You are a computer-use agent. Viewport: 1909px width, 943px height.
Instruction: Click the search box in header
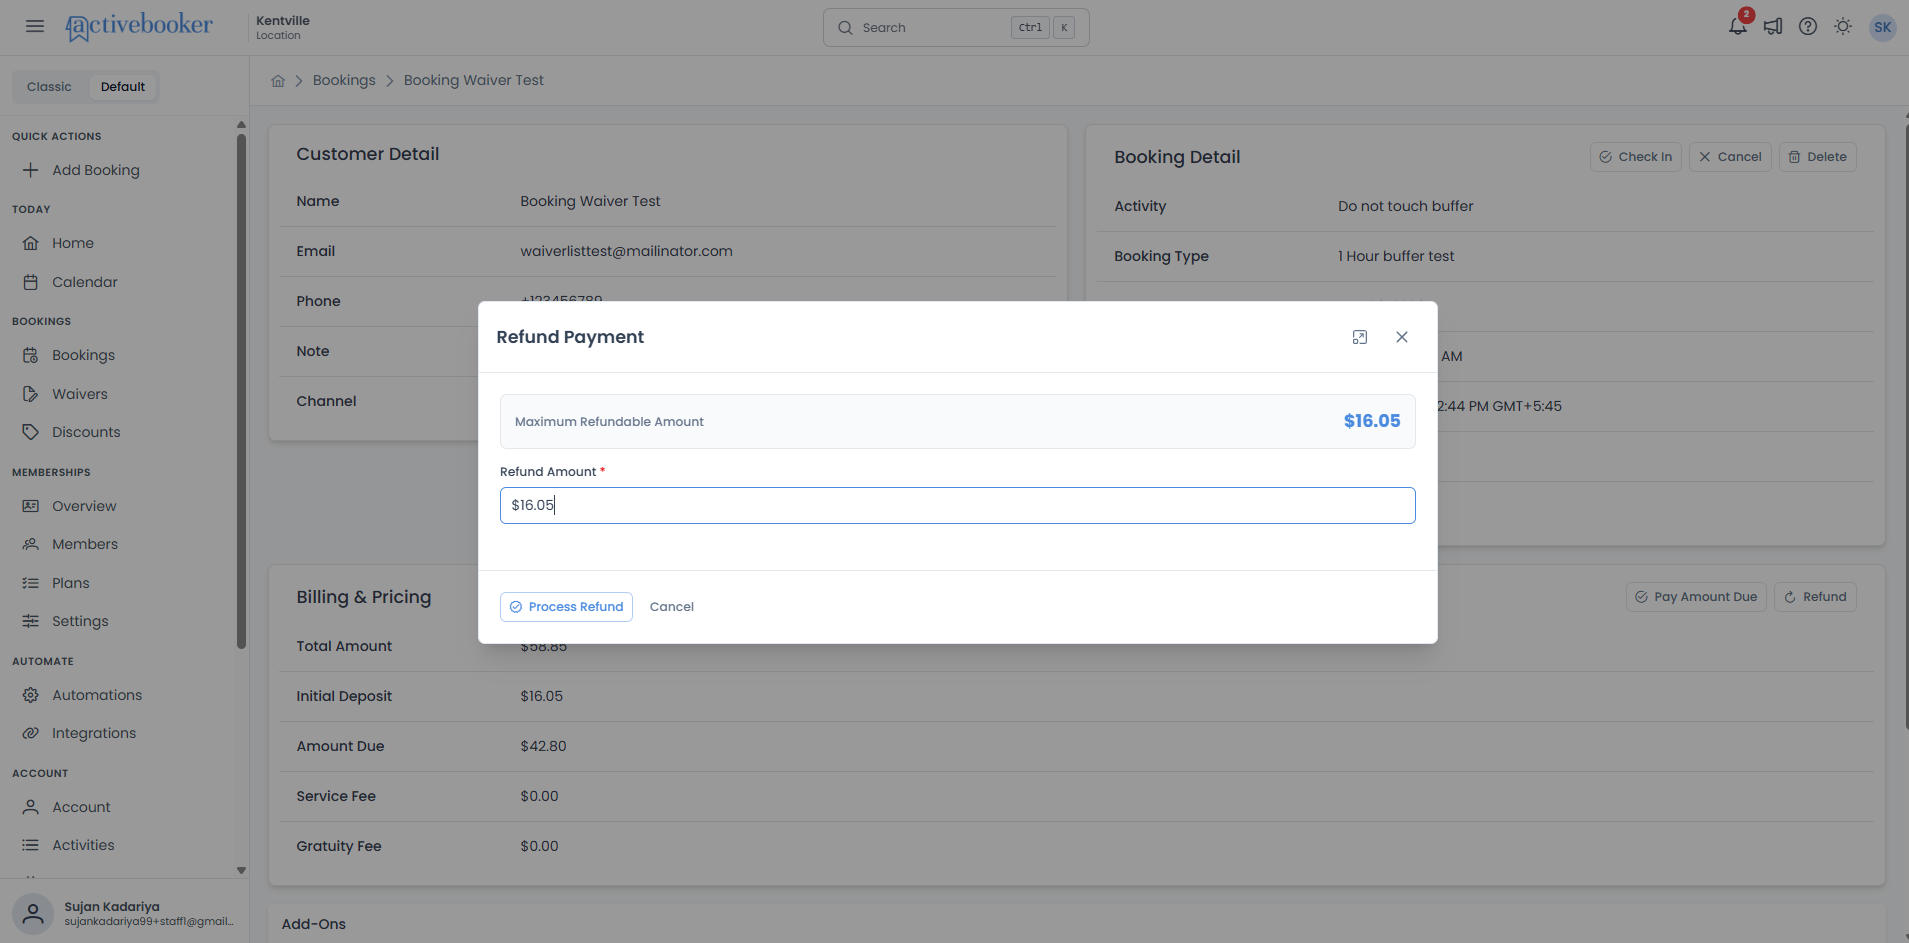pyautogui.click(x=956, y=27)
